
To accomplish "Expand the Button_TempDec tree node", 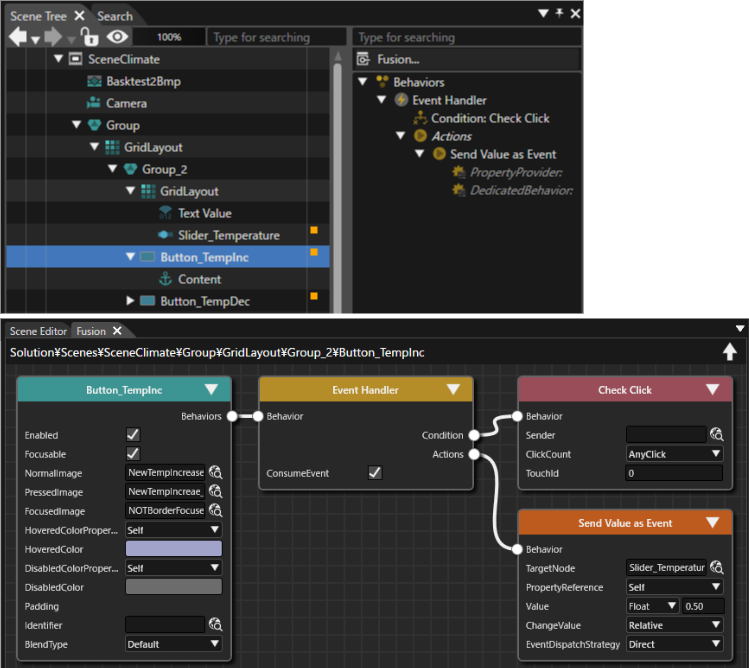I will point(130,301).
